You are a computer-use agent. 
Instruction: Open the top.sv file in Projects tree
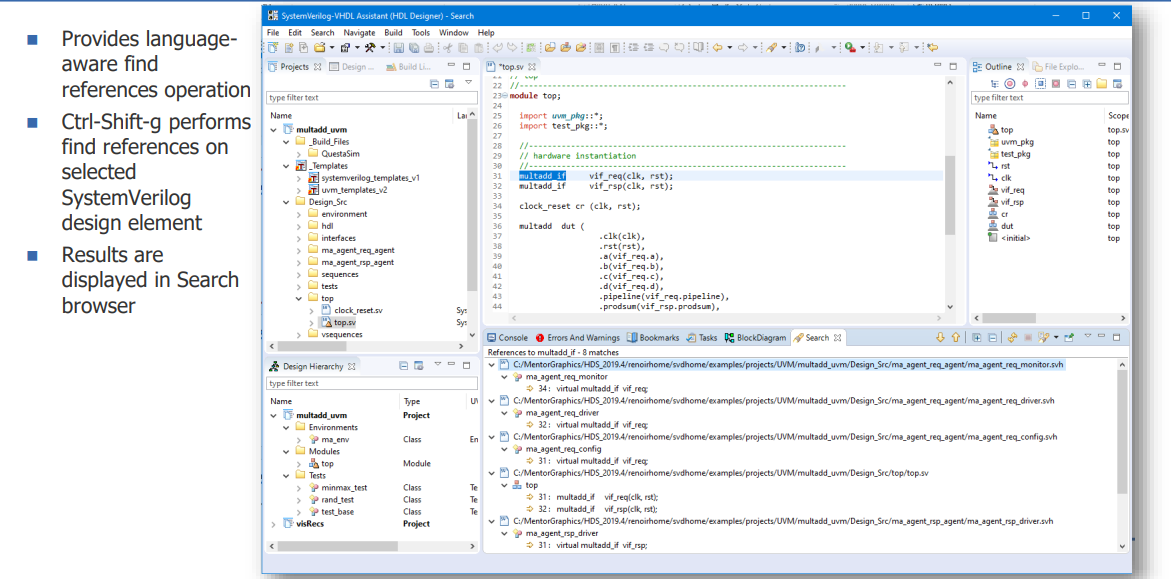[344, 323]
